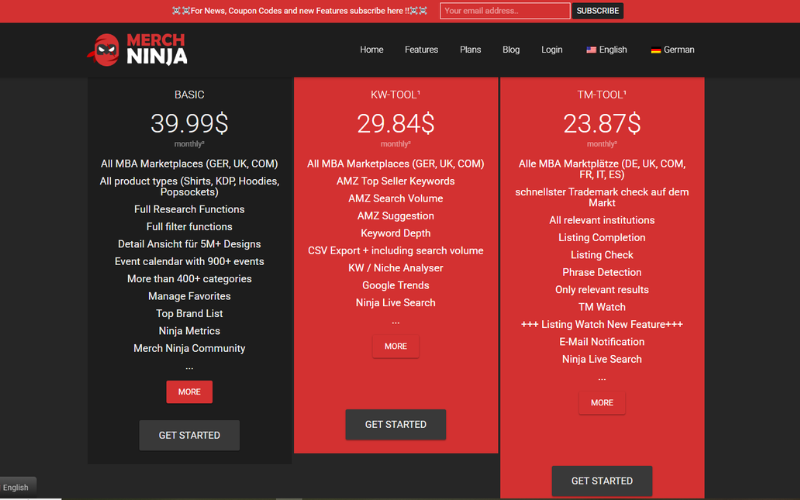
Task: Click 'schnellster Trademark check auf dem Markt'
Action: (x=602, y=197)
